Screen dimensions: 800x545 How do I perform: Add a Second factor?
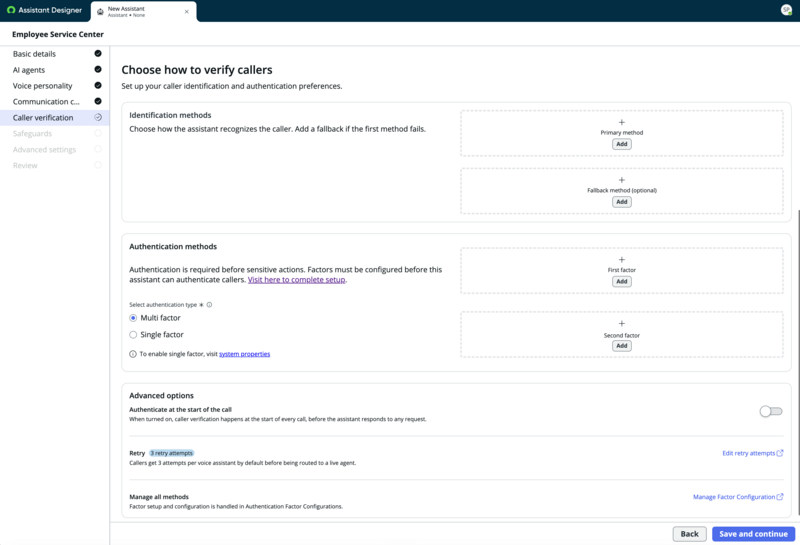click(x=621, y=345)
